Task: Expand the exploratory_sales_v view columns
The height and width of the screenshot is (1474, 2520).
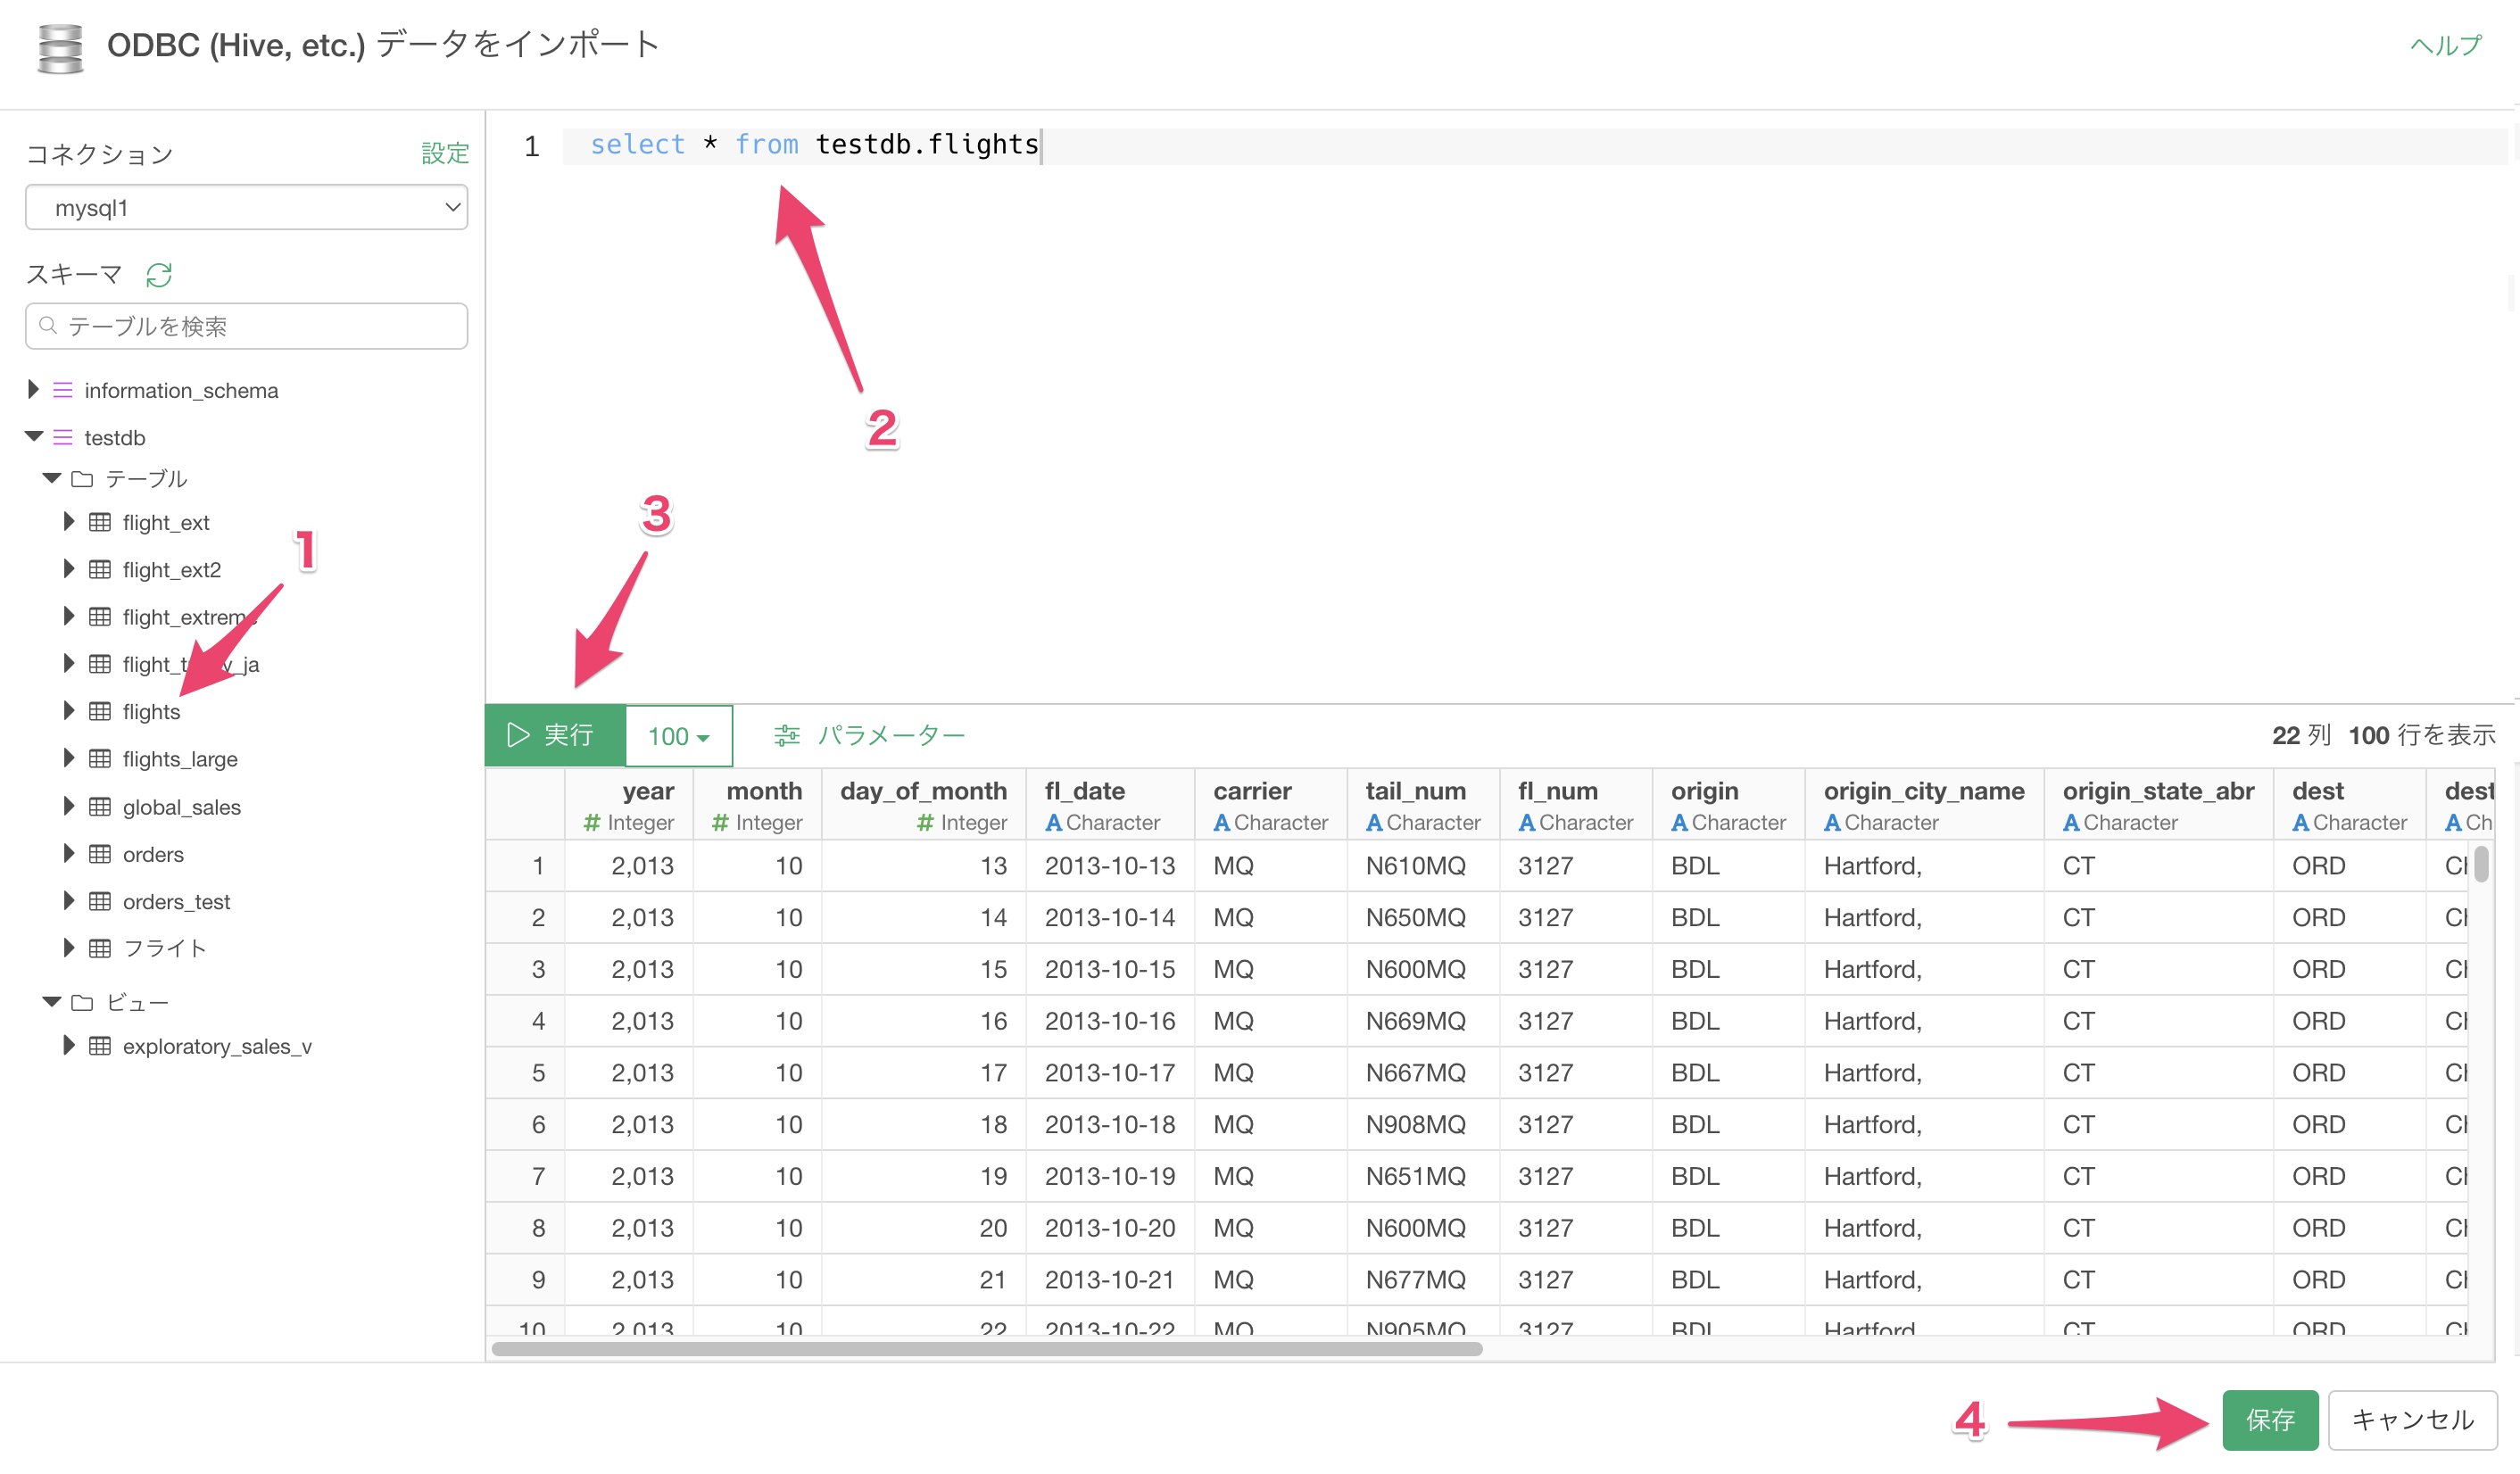Action: point(69,1045)
